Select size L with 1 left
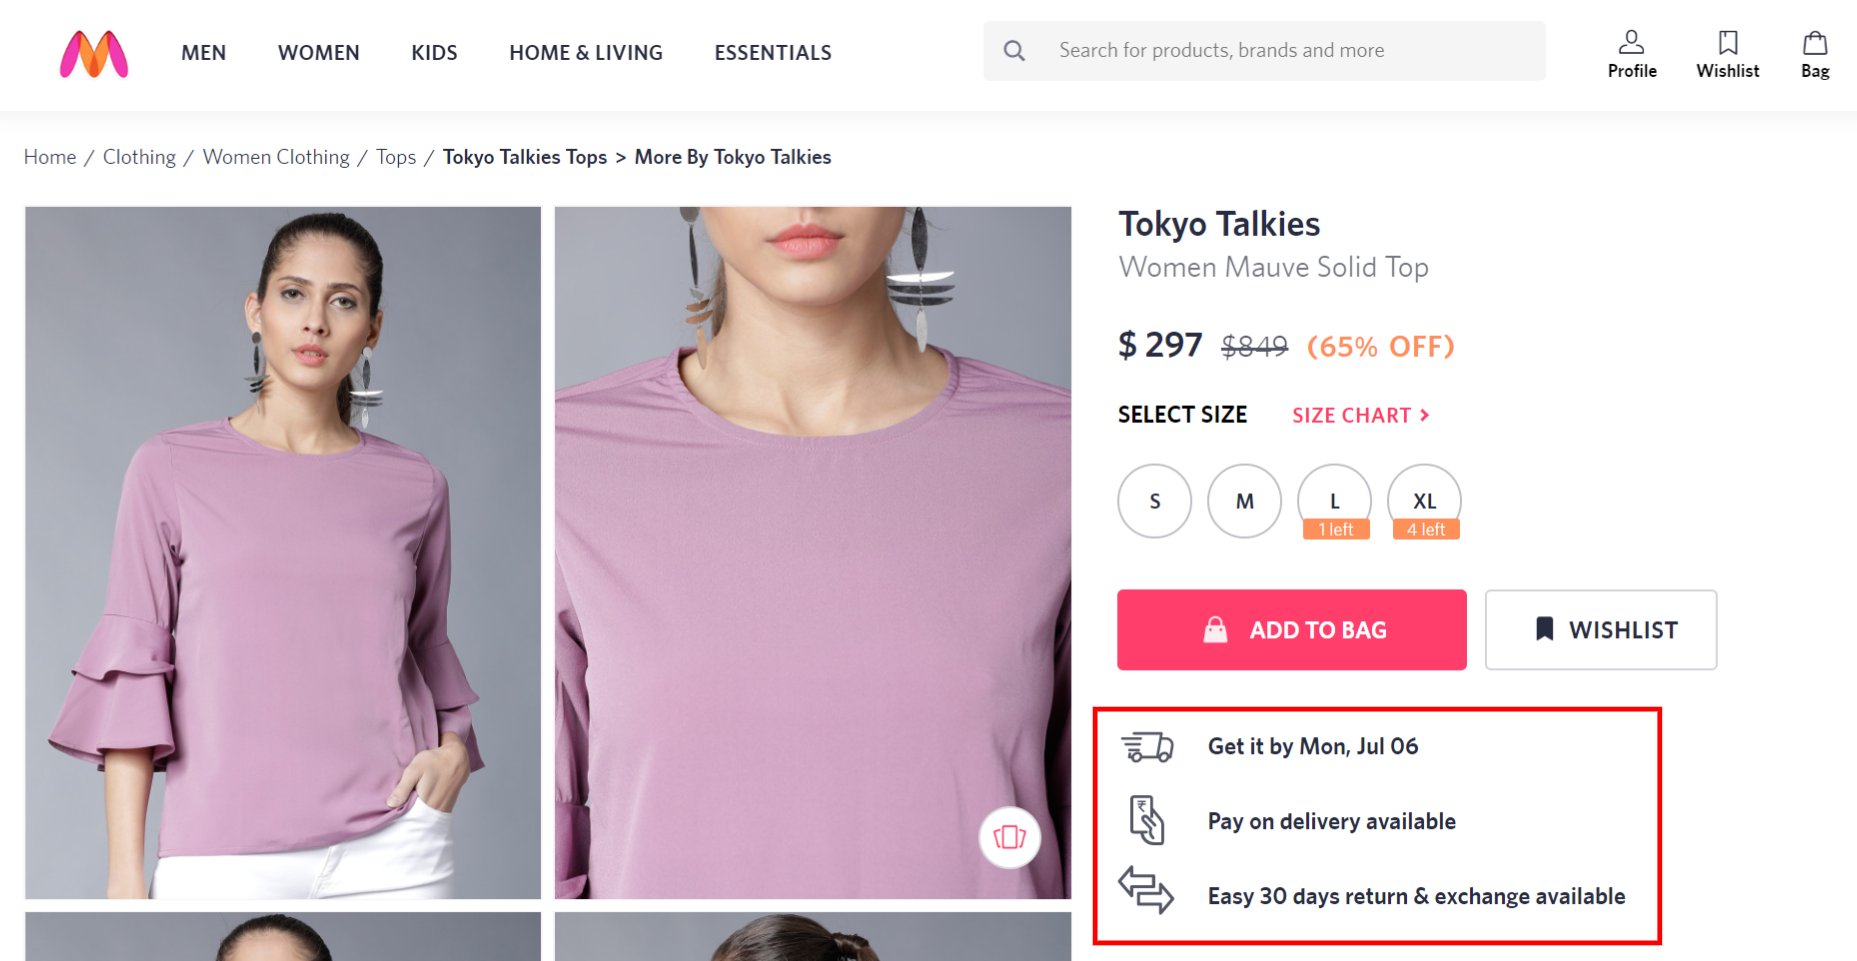 pyautogui.click(x=1335, y=501)
